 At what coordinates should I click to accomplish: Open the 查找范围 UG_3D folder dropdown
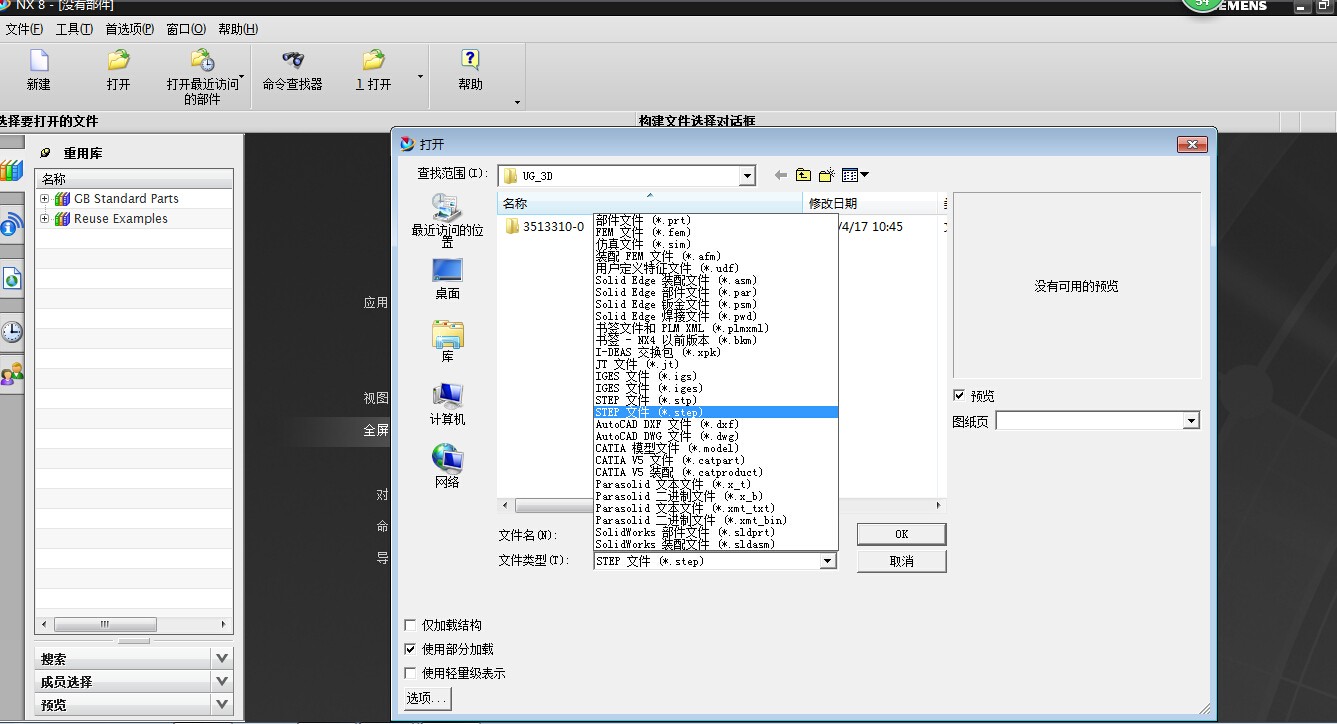[746, 176]
